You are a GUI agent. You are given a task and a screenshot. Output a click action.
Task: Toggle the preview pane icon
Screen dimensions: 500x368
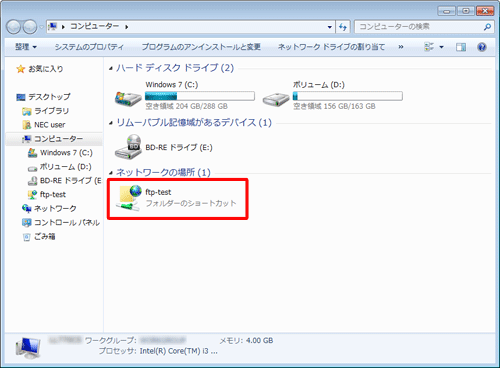click(x=461, y=47)
